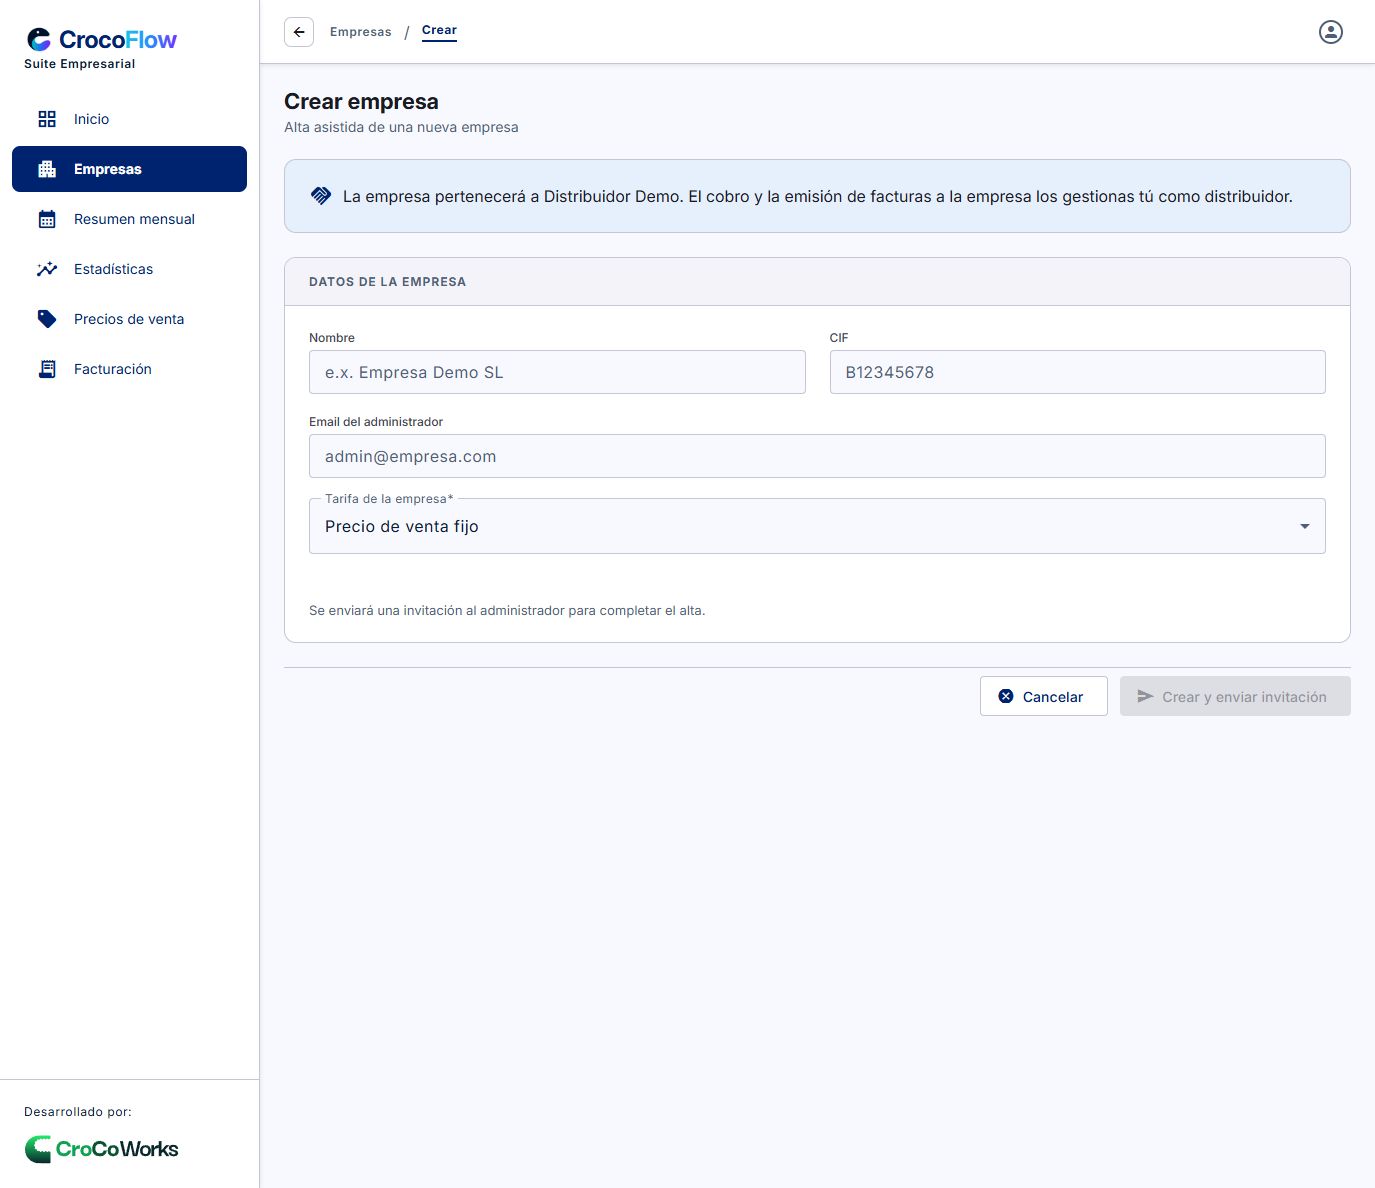1375x1188 pixels.
Task: Open Resumen mensual section
Action: (x=129, y=219)
